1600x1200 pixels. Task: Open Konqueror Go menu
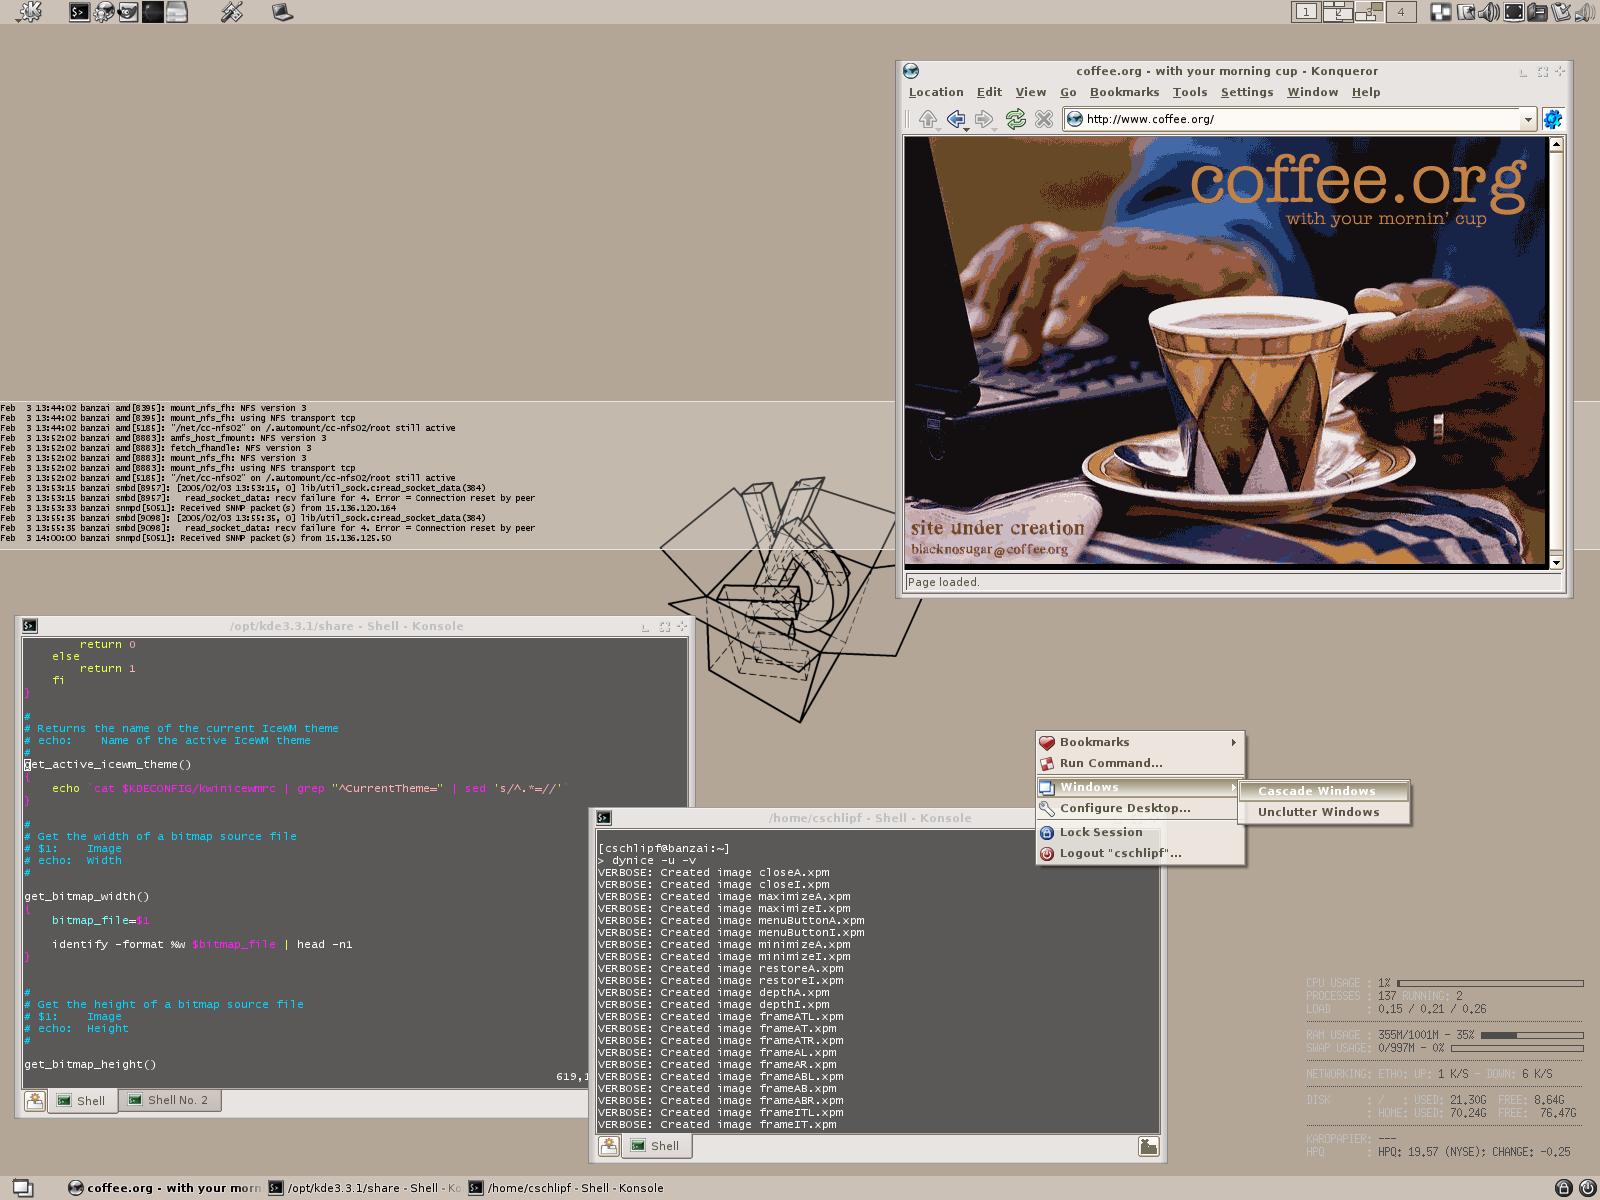click(1068, 92)
